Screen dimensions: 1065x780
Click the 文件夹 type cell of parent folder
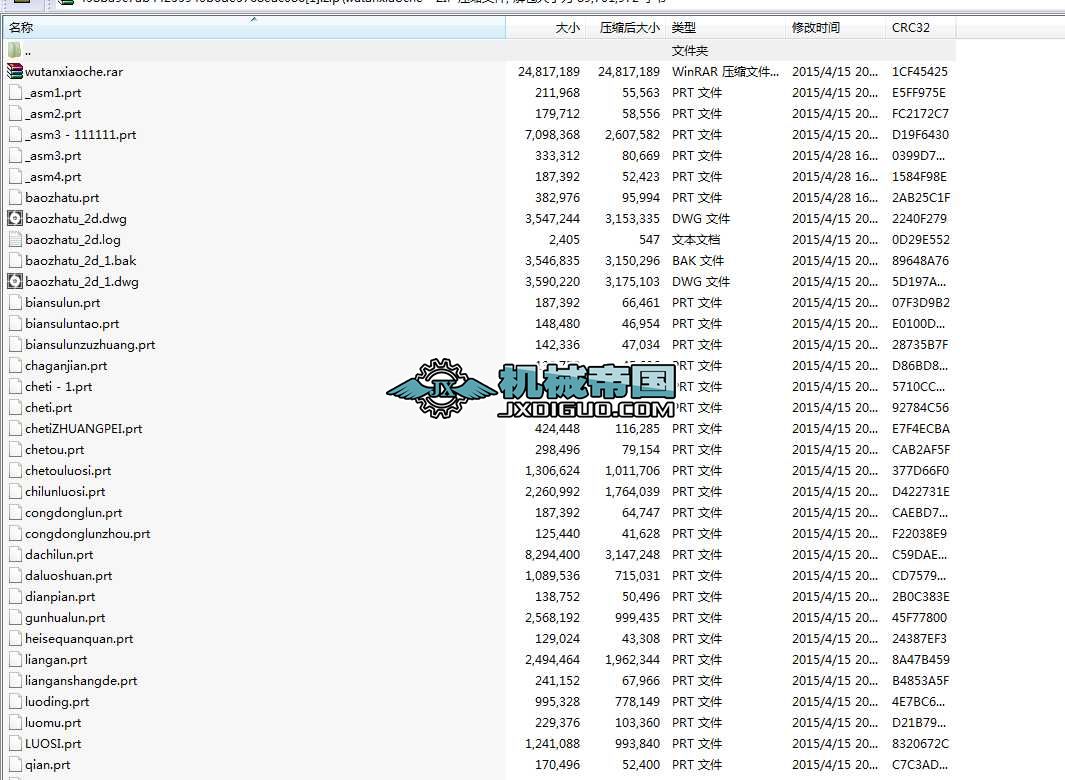coord(689,50)
